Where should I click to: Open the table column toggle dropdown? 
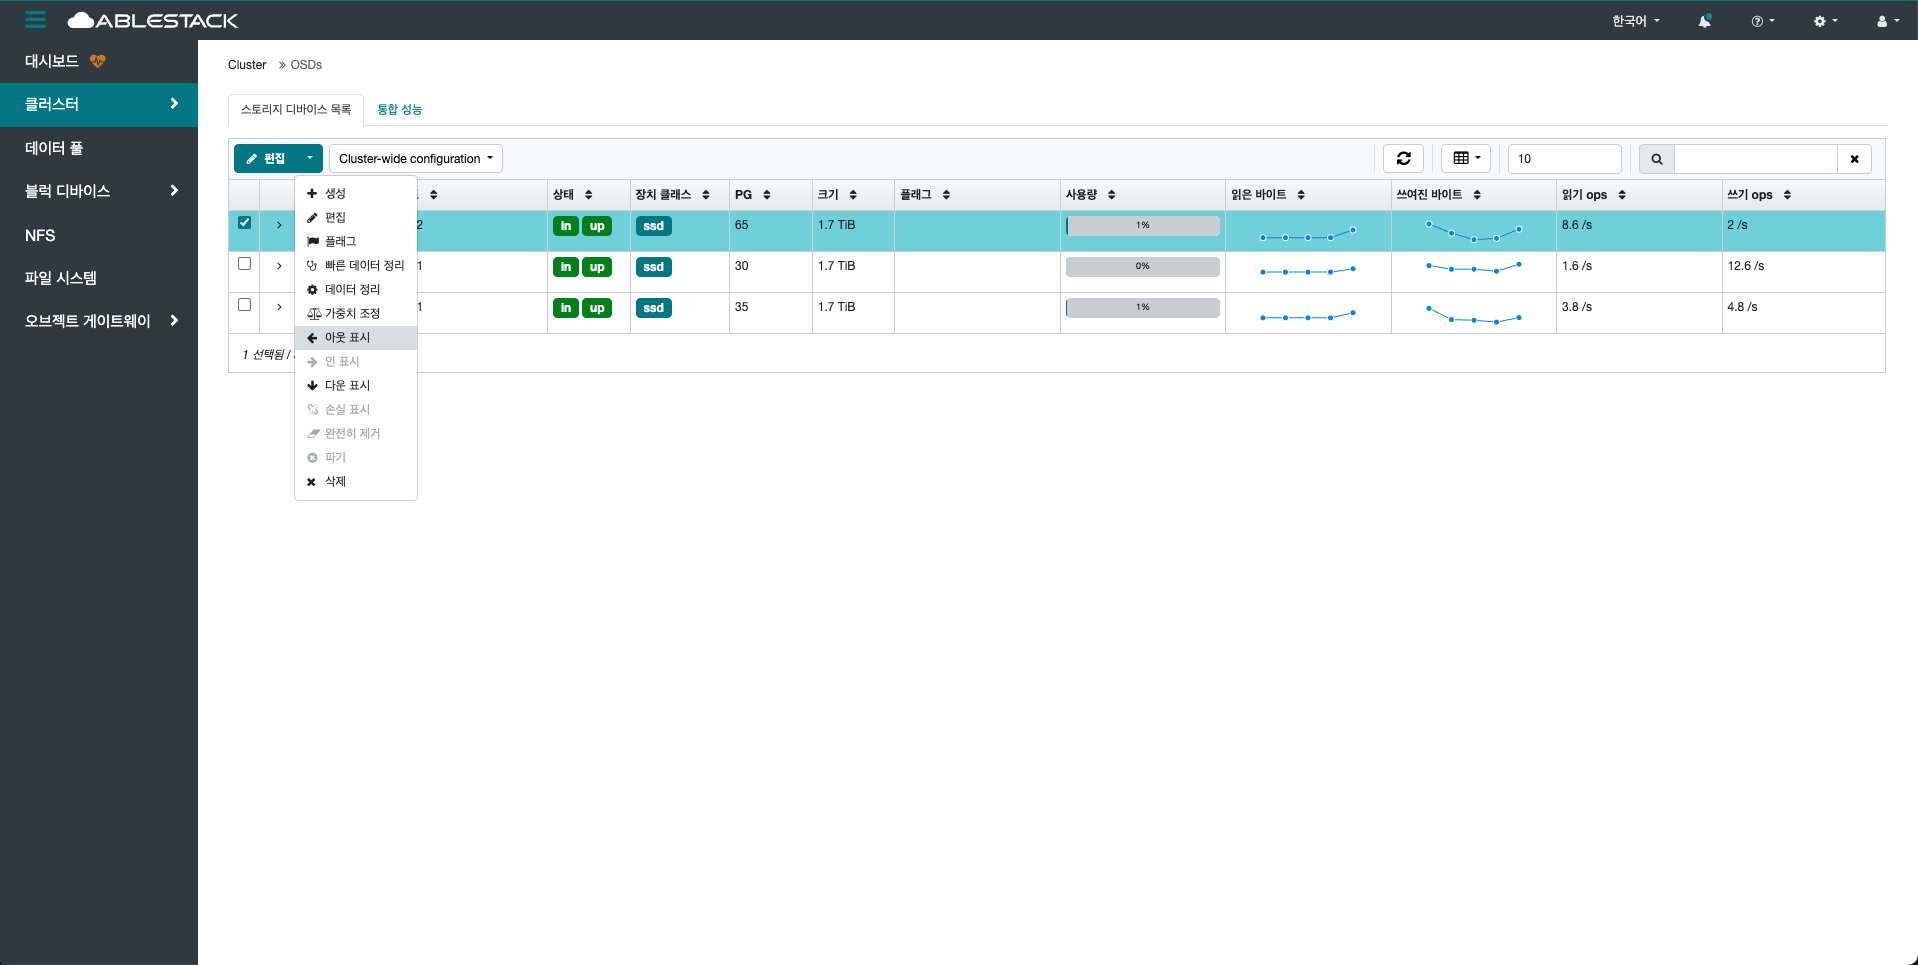(1466, 158)
